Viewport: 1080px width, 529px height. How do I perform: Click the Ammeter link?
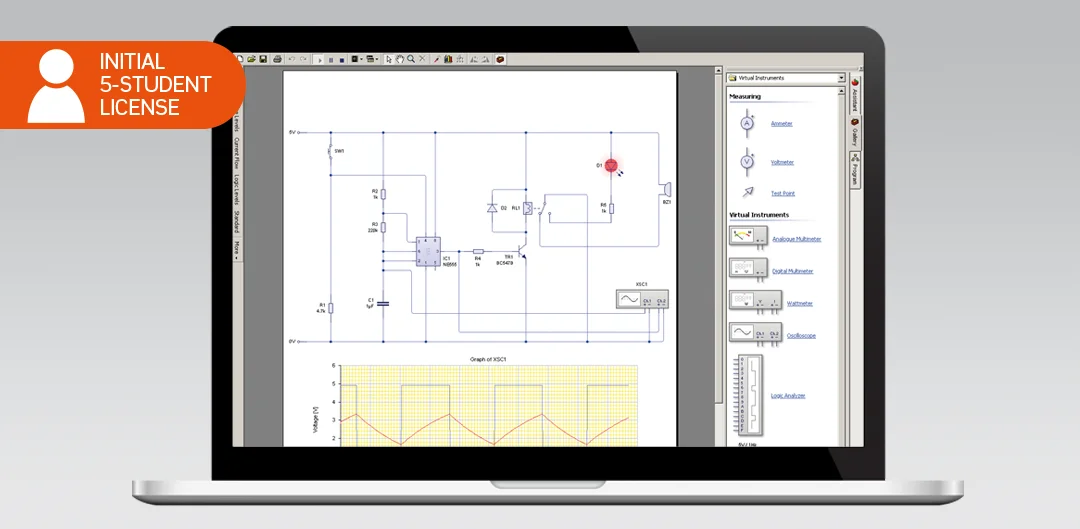tap(781, 124)
